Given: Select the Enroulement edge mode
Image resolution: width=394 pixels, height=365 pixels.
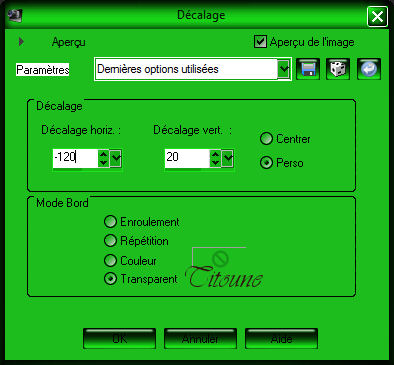Looking at the screenshot, I should pos(110,222).
